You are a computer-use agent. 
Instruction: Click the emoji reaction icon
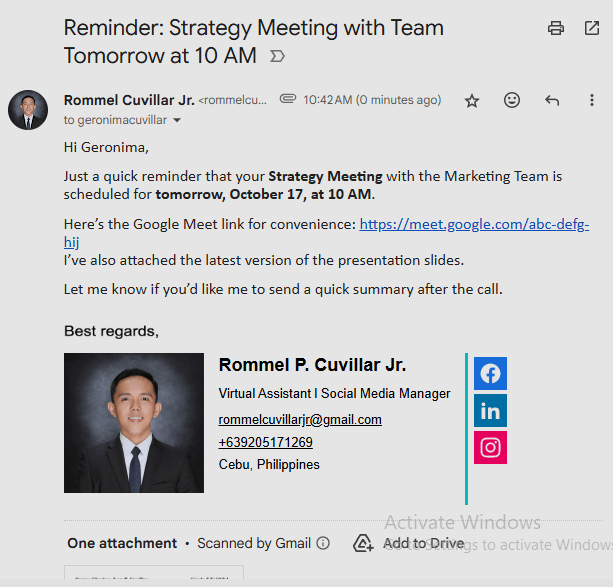512,100
